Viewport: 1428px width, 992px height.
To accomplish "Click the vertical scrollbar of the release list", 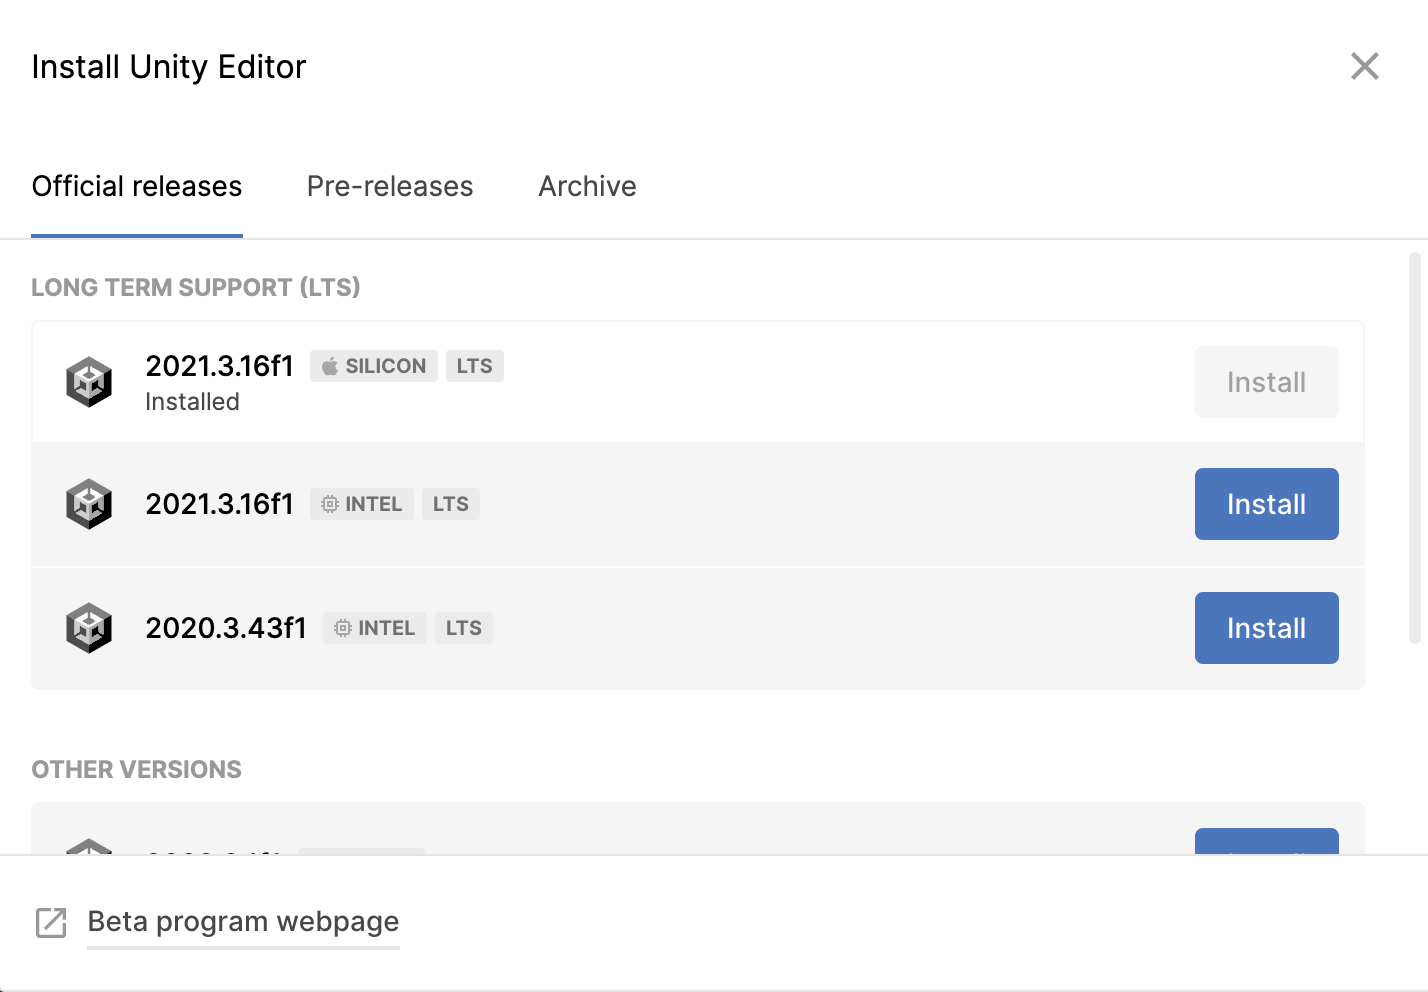I will pyautogui.click(x=1414, y=450).
